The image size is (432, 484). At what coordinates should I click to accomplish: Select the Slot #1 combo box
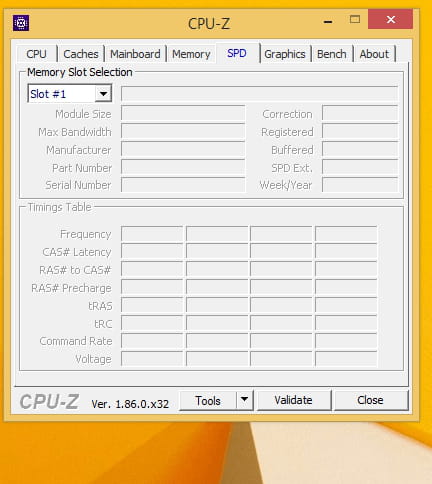(70, 94)
